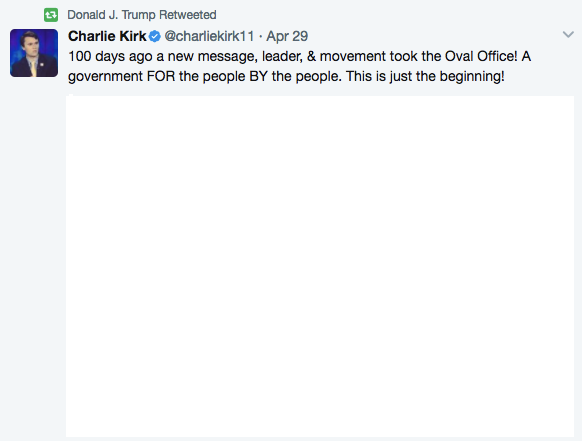Click the line government FOR the people
Image resolution: width=582 pixels, height=441 pixels.
pyautogui.click(x=286, y=76)
